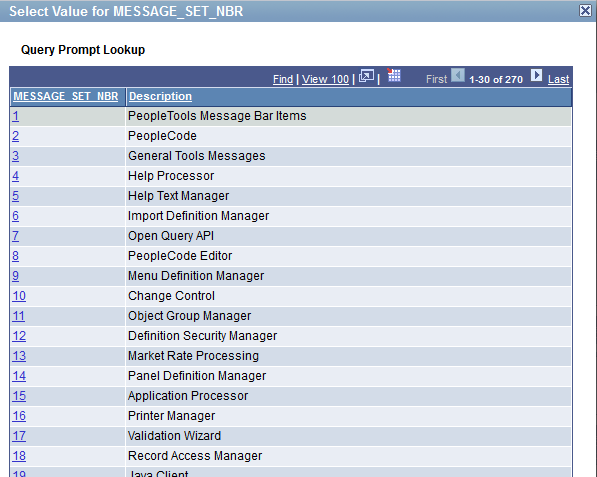Show previous rows arrow
The image size is (597, 477).
458,75
